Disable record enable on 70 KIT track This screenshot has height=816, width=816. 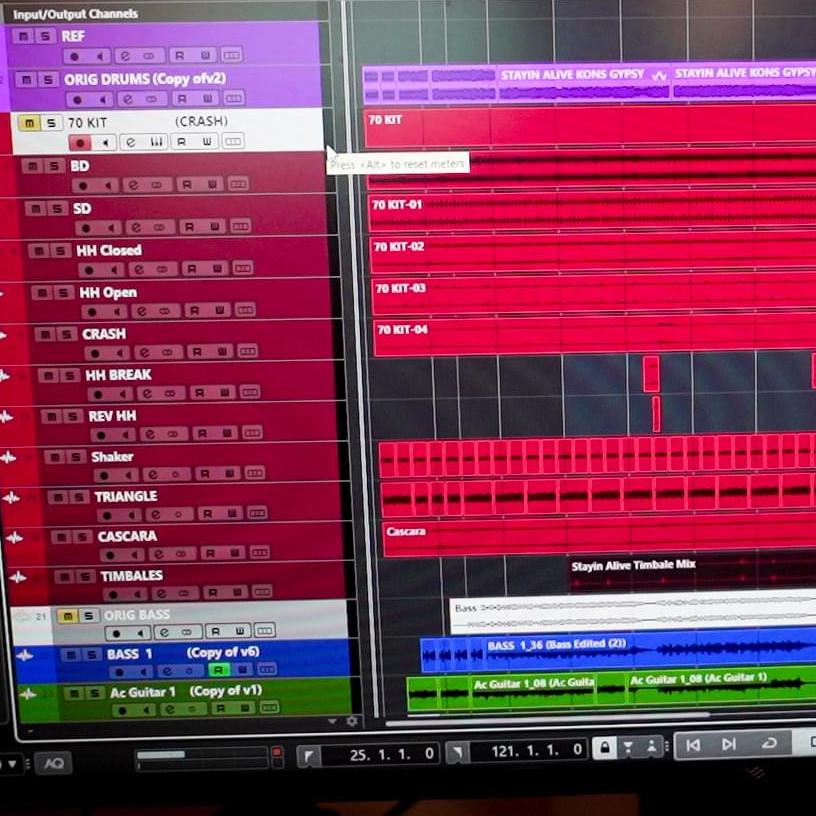click(80, 142)
